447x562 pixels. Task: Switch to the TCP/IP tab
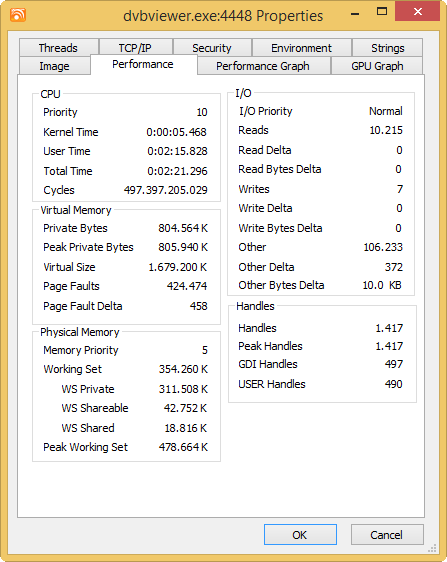135,48
